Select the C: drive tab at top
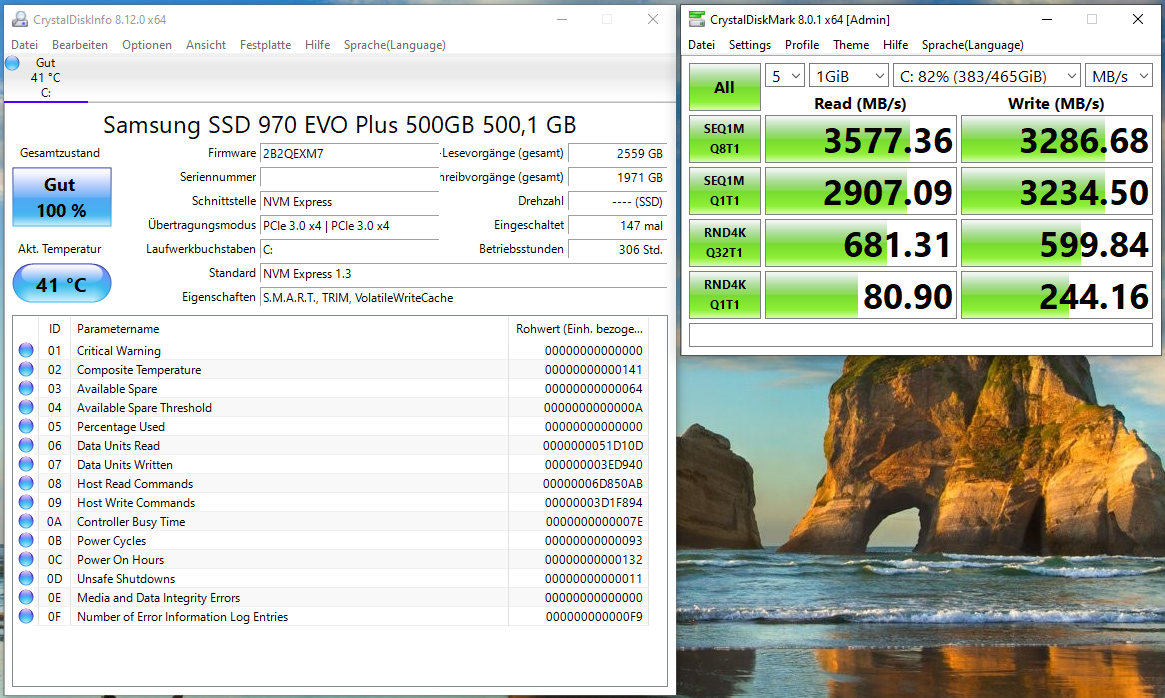The height and width of the screenshot is (698, 1165). tap(45, 78)
